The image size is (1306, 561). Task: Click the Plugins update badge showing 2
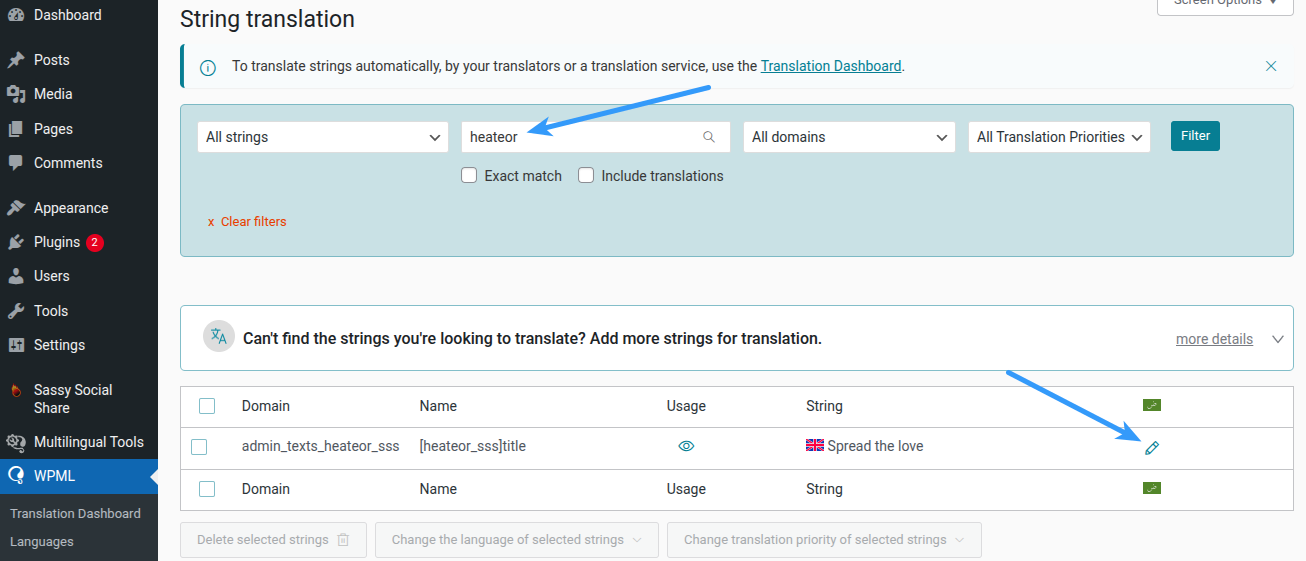(95, 242)
